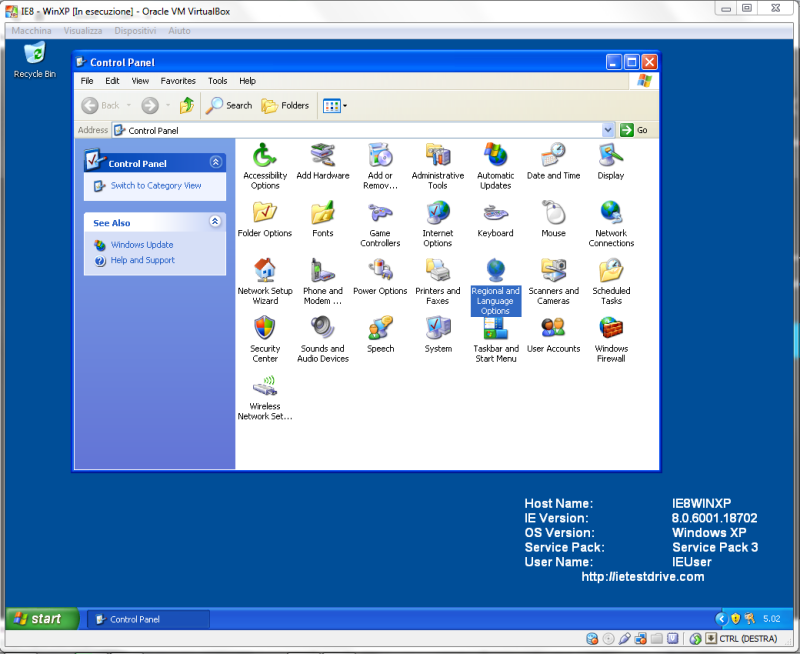Open Accessibility Options applet

tap(265, 166)
